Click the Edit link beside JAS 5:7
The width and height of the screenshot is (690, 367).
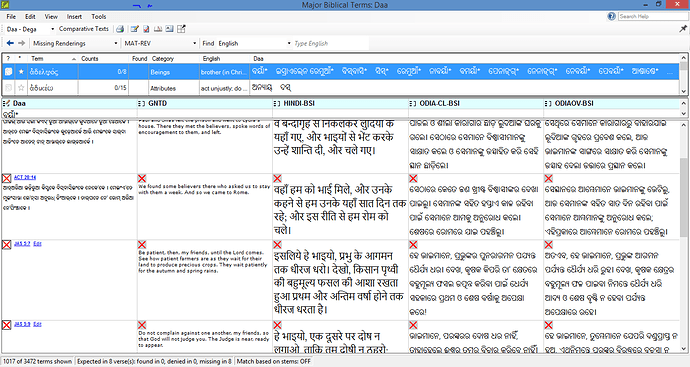(x=37, y=243)
